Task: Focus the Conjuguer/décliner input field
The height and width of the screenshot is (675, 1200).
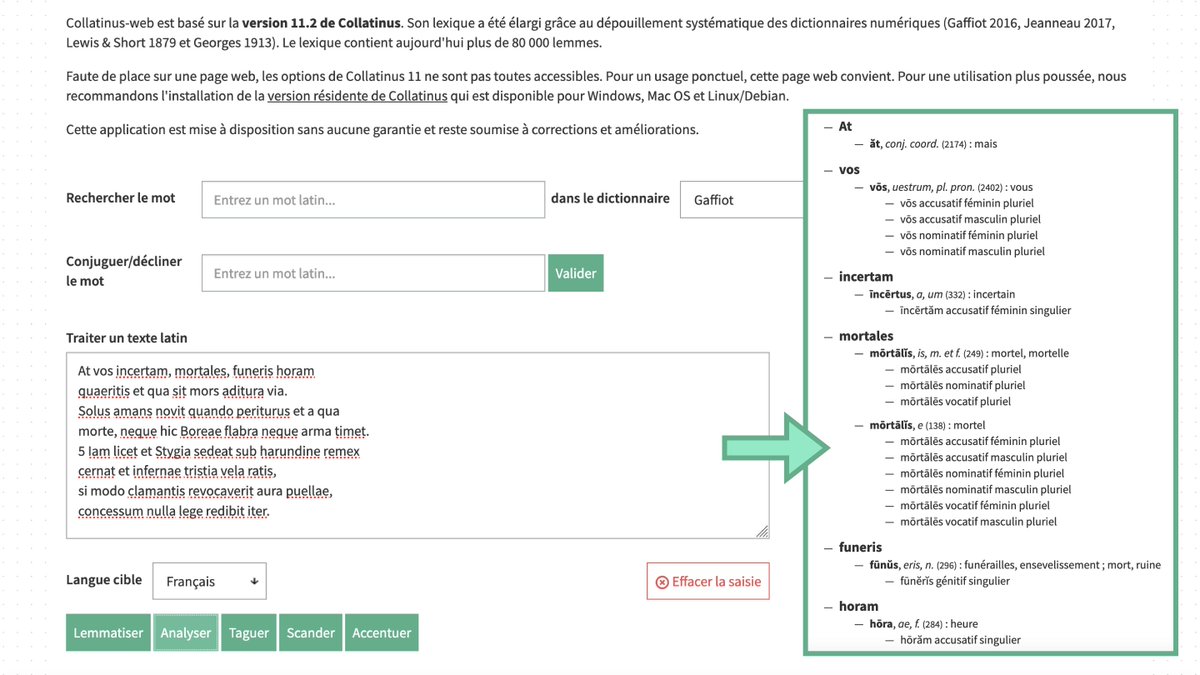Action: 373,273
